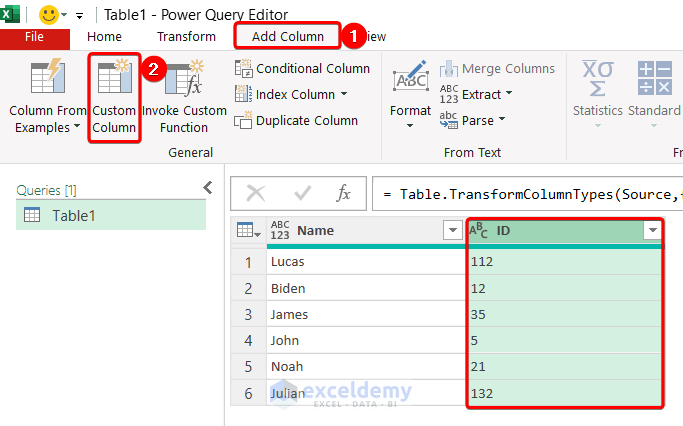
Task: Open the Index Column dropdown
Action: pyautogui.click(x=344, y=94)
